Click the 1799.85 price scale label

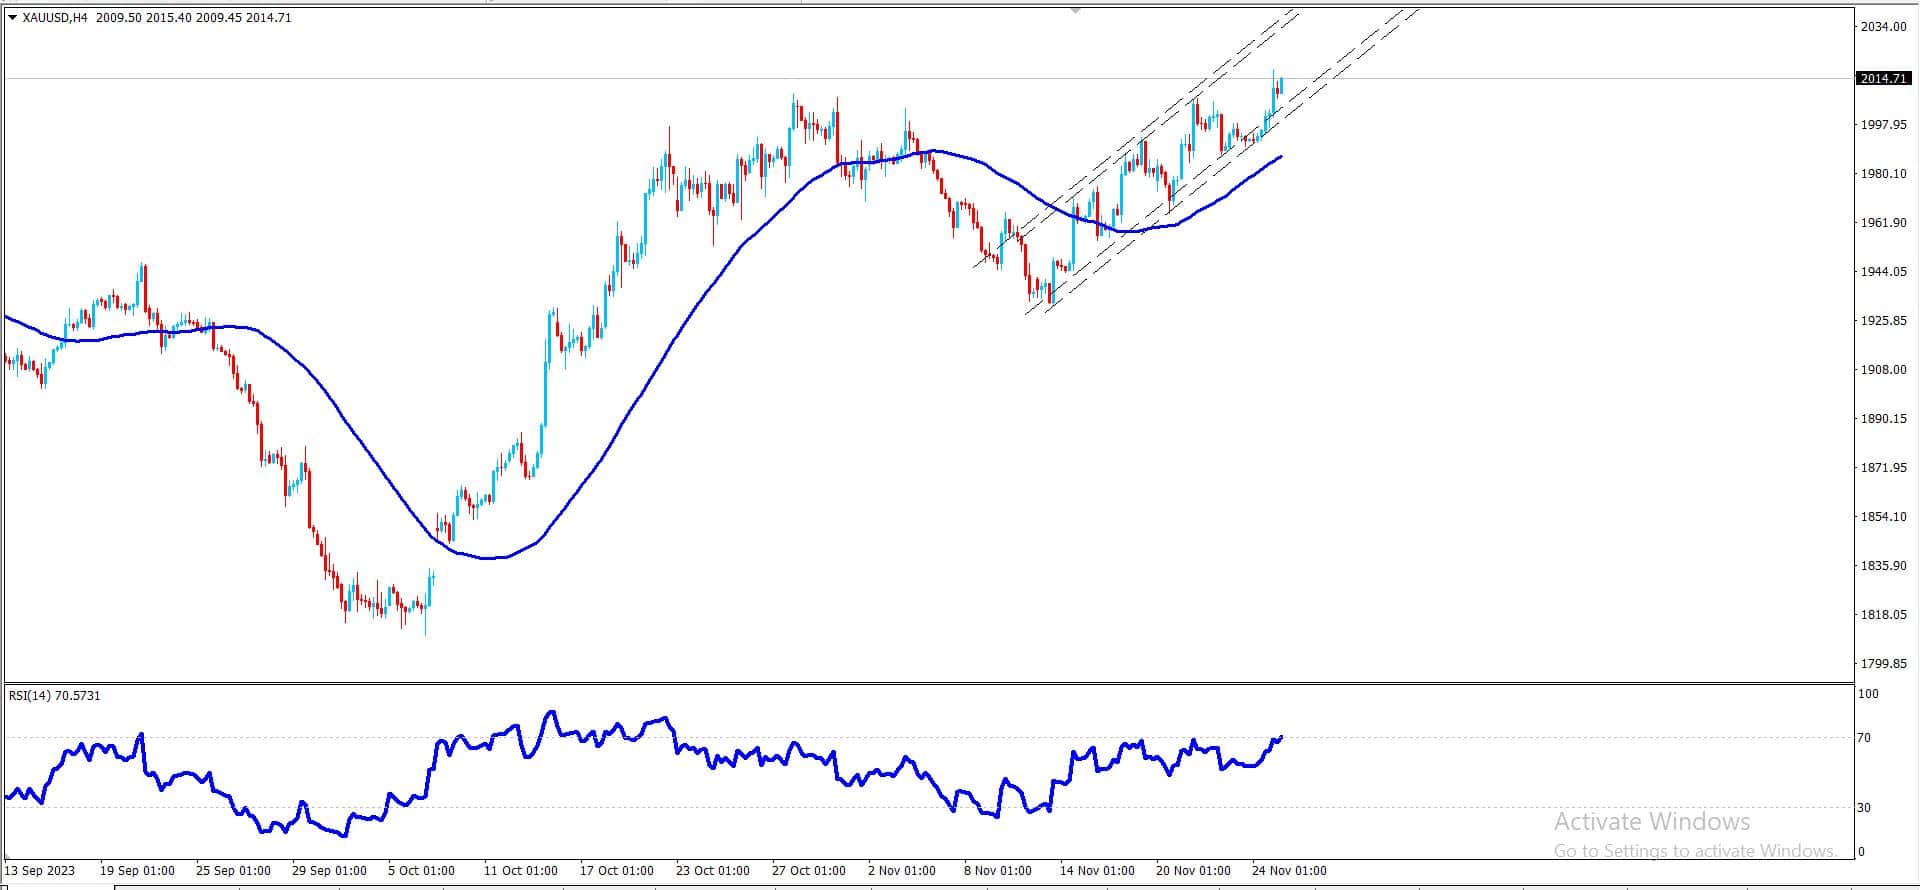coord(1883,664)
